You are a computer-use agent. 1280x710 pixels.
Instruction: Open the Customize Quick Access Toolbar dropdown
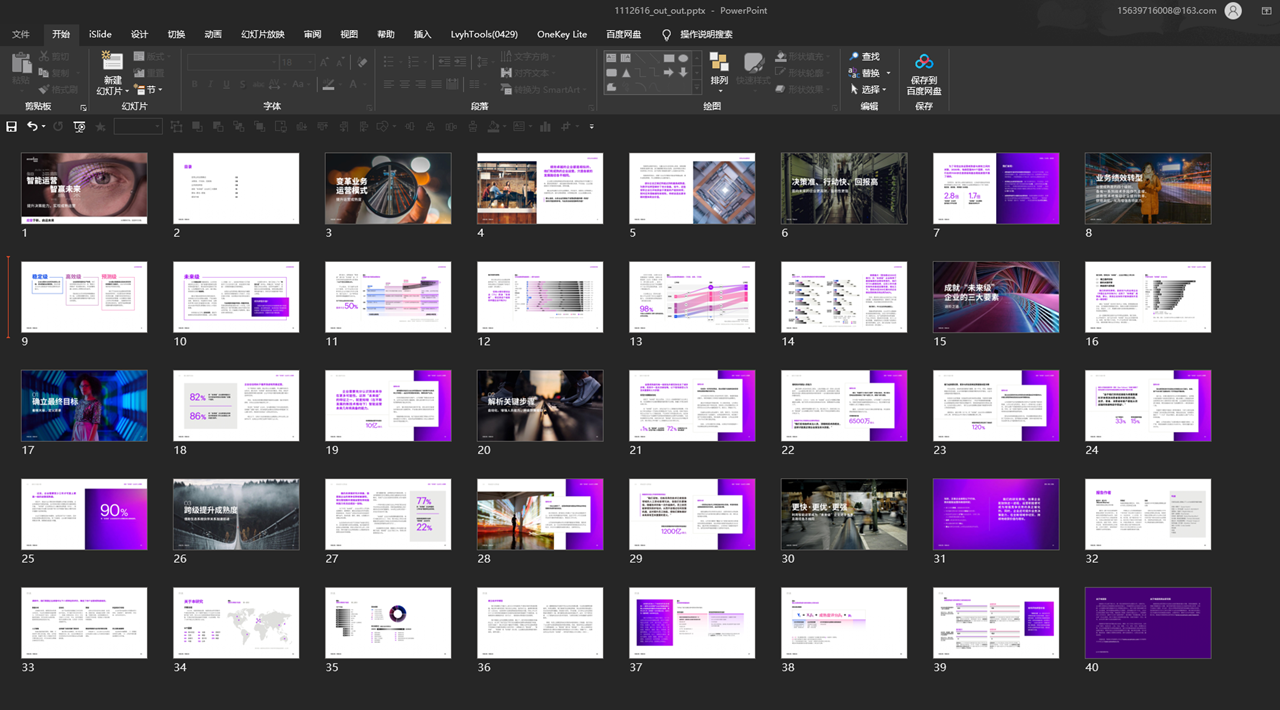[591, 127]
